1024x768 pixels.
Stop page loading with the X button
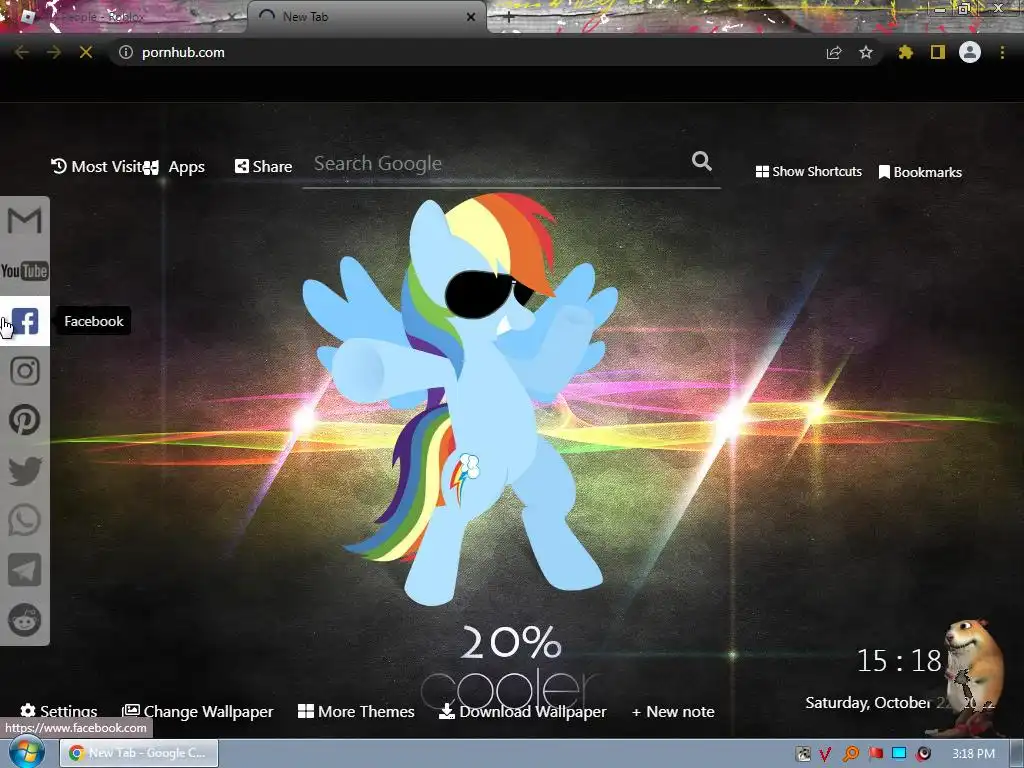[86, 52]
